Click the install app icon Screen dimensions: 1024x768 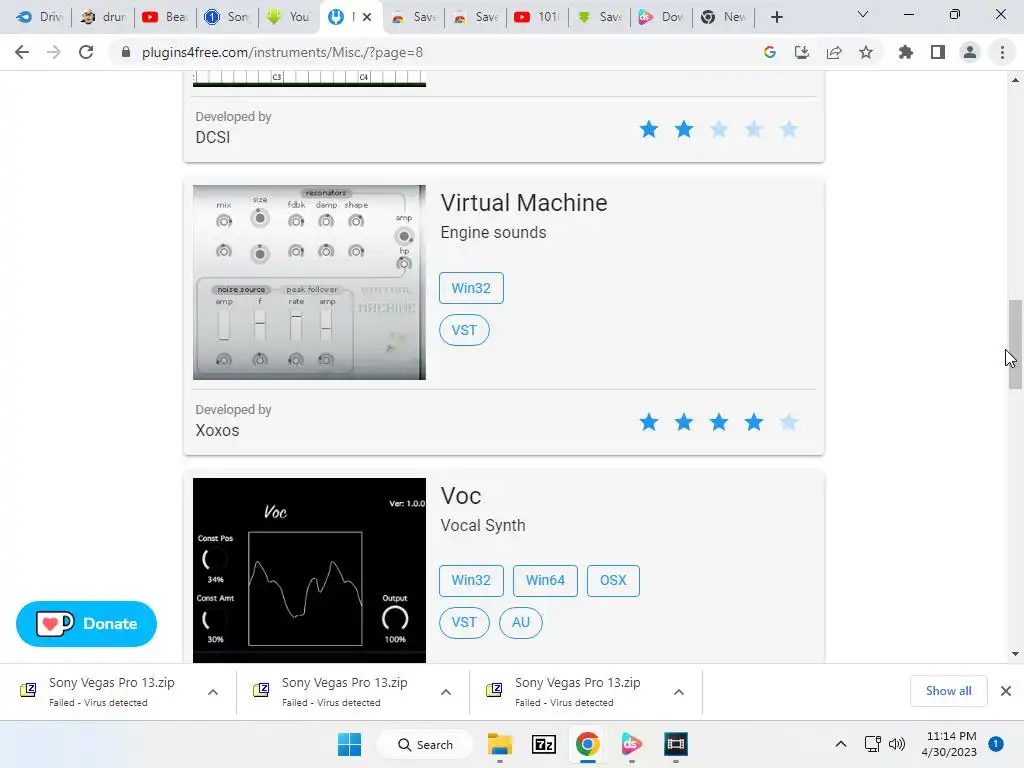801,52
